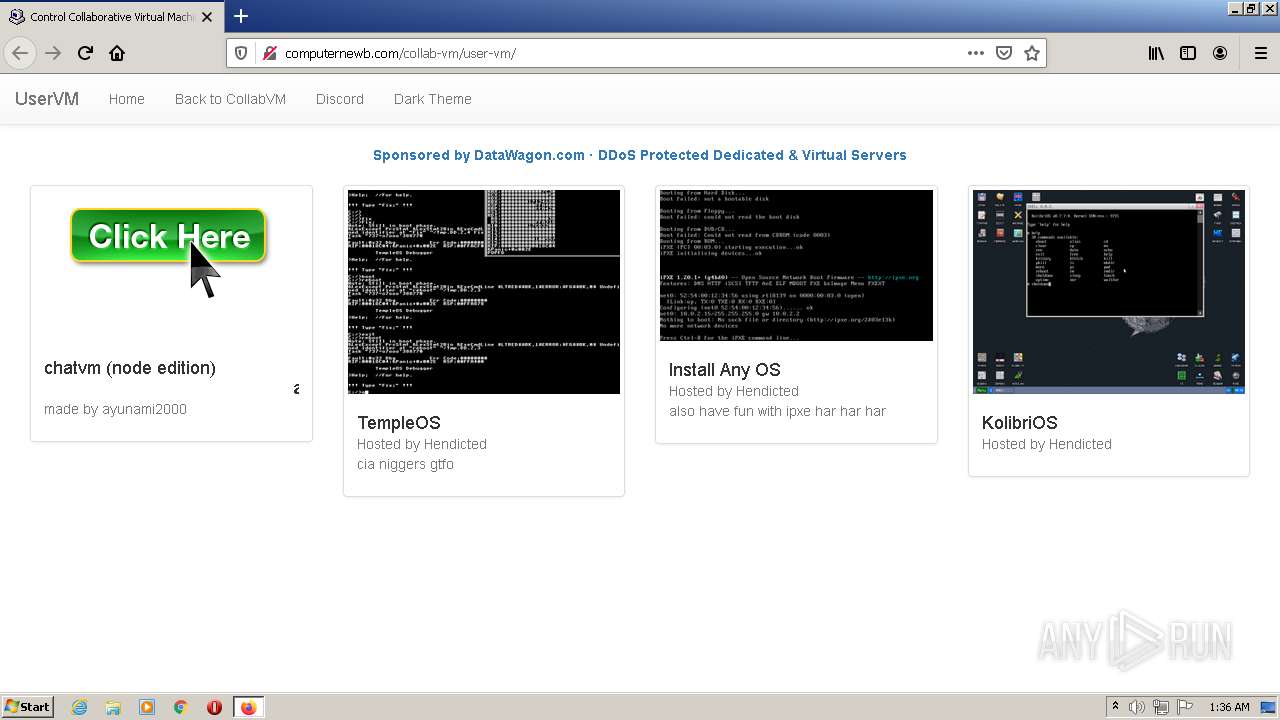Open Windows Explorer folder in taskbar
This screenshot has height=720, width=1280.
113,707
